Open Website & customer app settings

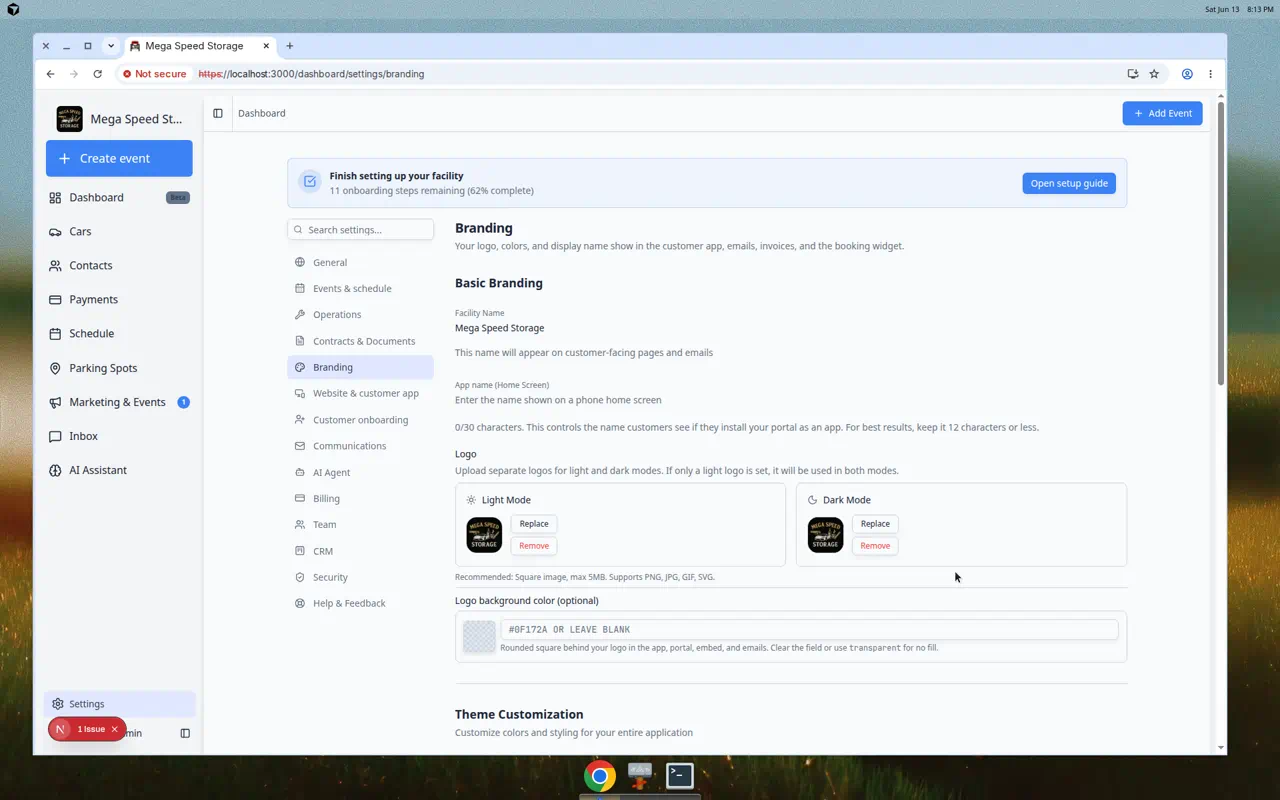tap(360, 393)
